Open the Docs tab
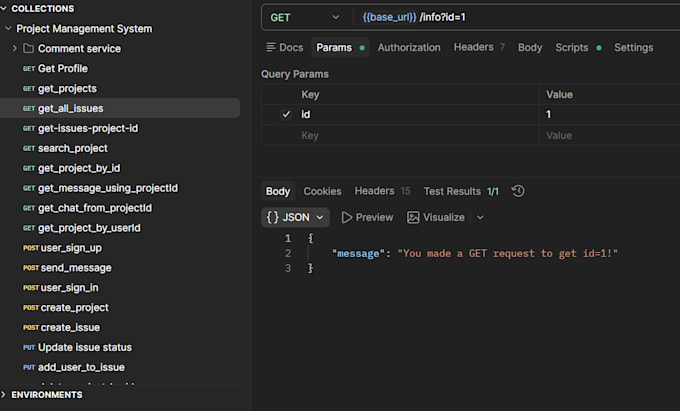Viewport: 680px width, 411px height. coord(284,47)
